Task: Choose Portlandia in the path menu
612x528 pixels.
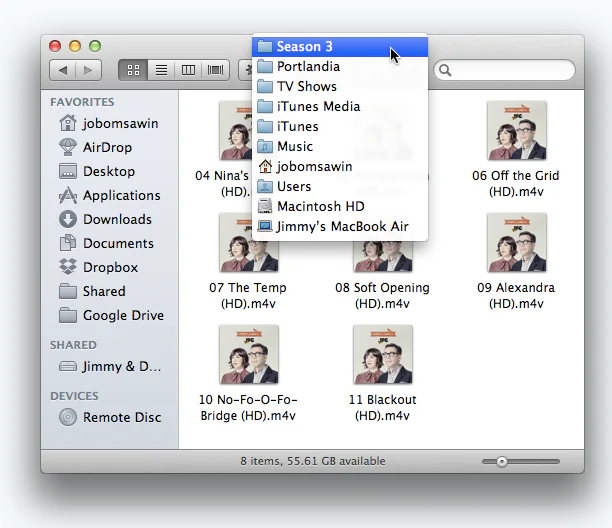Action: coord(340,66)
